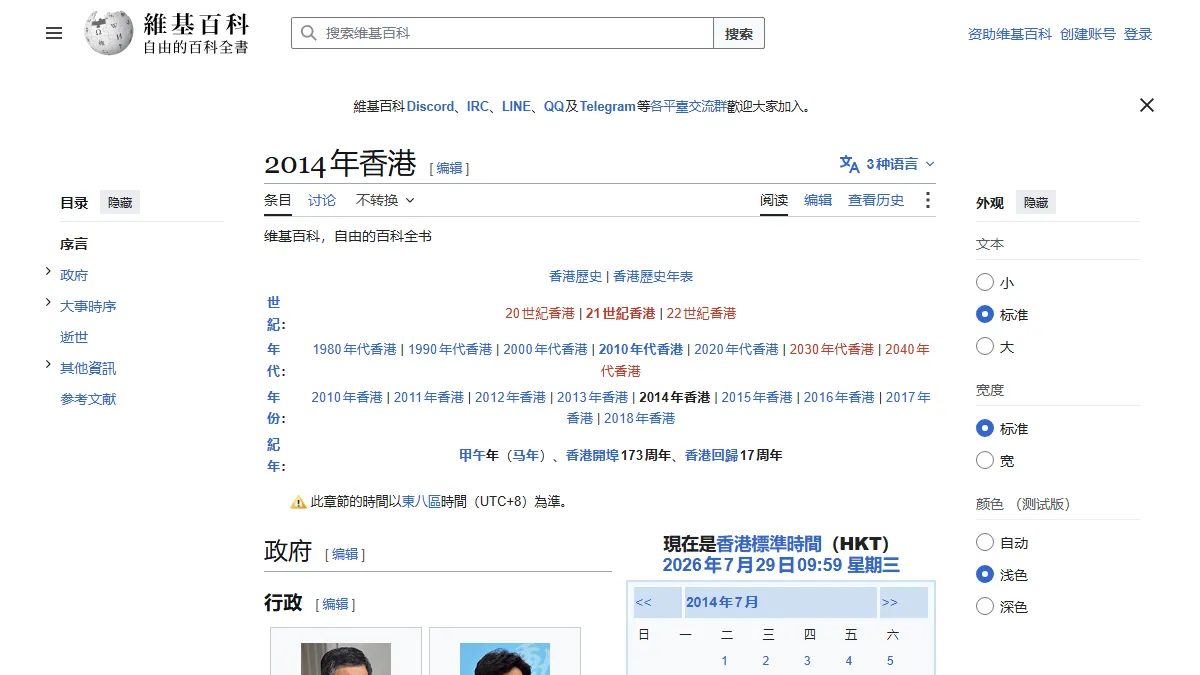Select small text size 小

pyautogui.click(x=985, y=283)
